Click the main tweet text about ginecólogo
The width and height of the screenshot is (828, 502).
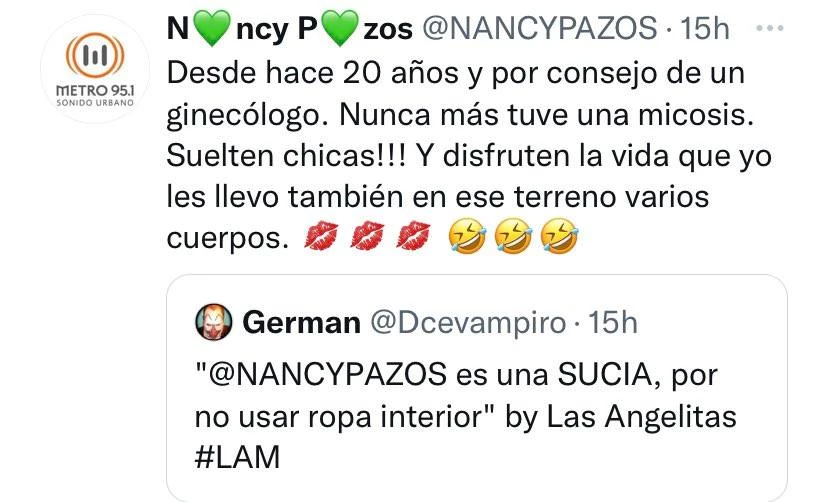[x=469, y=156]
